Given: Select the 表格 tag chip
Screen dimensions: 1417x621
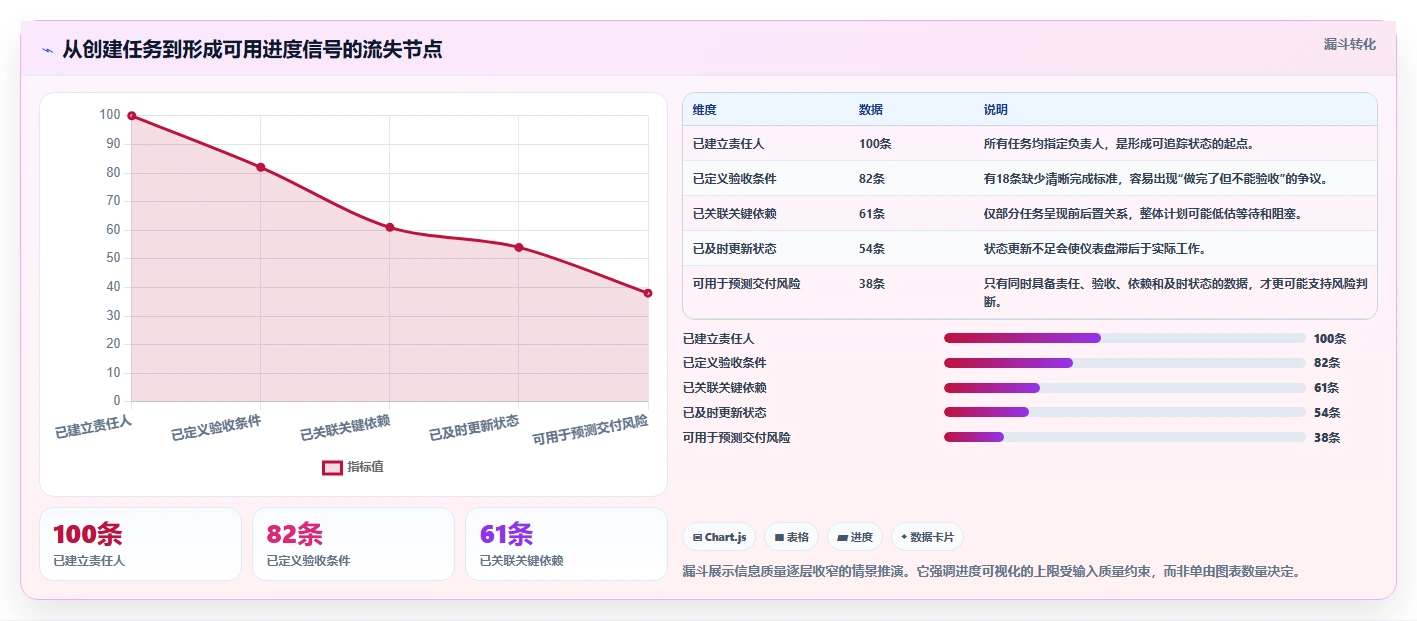Looking at the screenshot, I should click(x=791, y=537).
